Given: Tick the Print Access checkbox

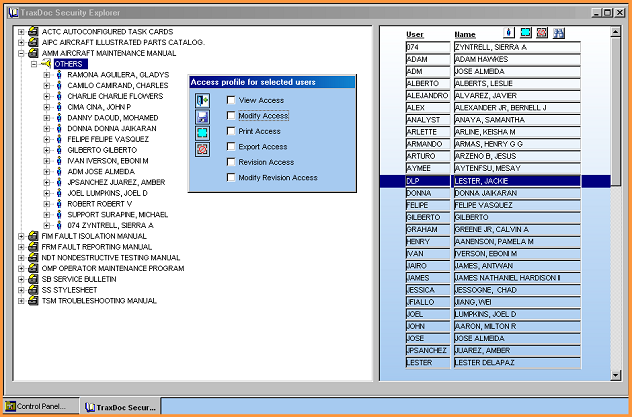Looking at the screenshot, I should pos(231,132).
